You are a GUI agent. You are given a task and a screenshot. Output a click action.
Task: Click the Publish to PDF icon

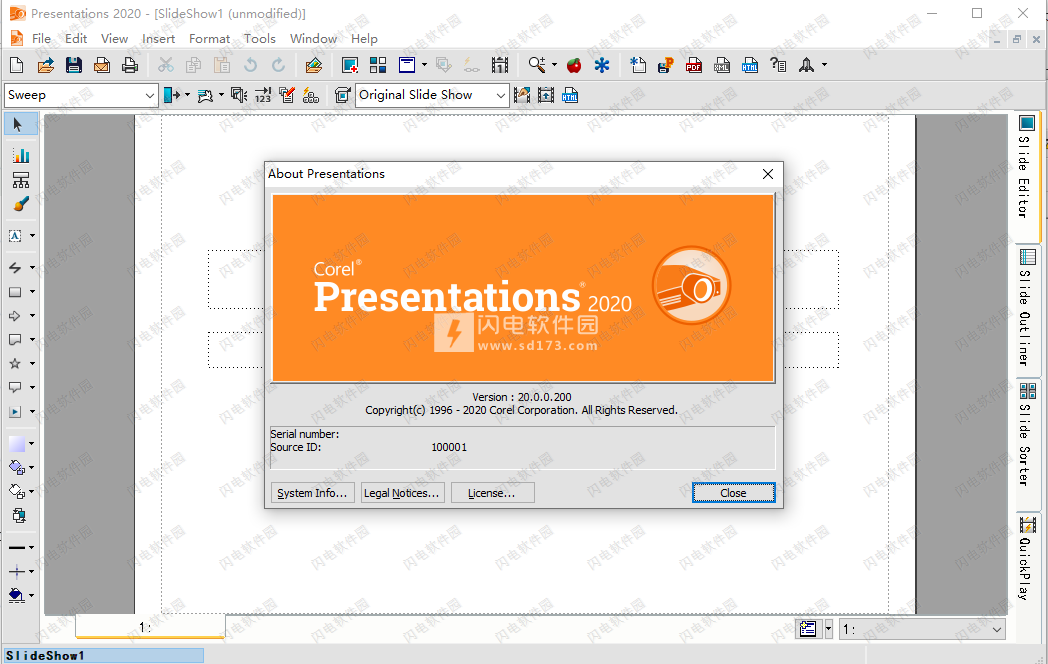click(694, 65)
